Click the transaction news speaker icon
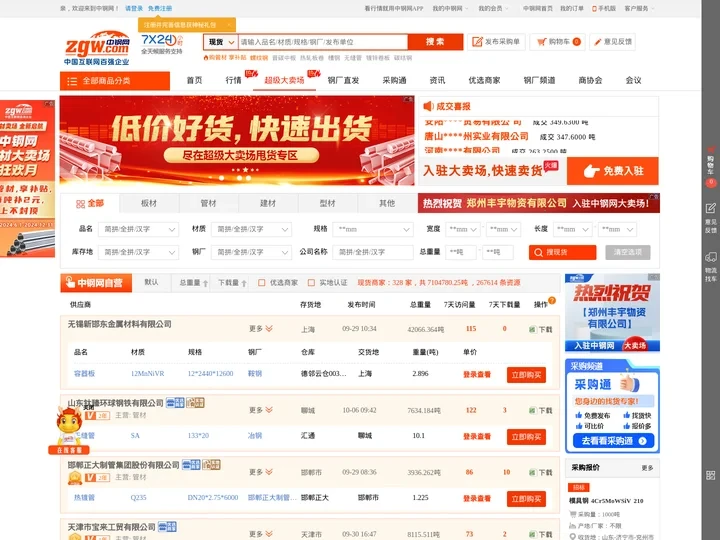Screen dimensions: 720x540 [428, 107]
